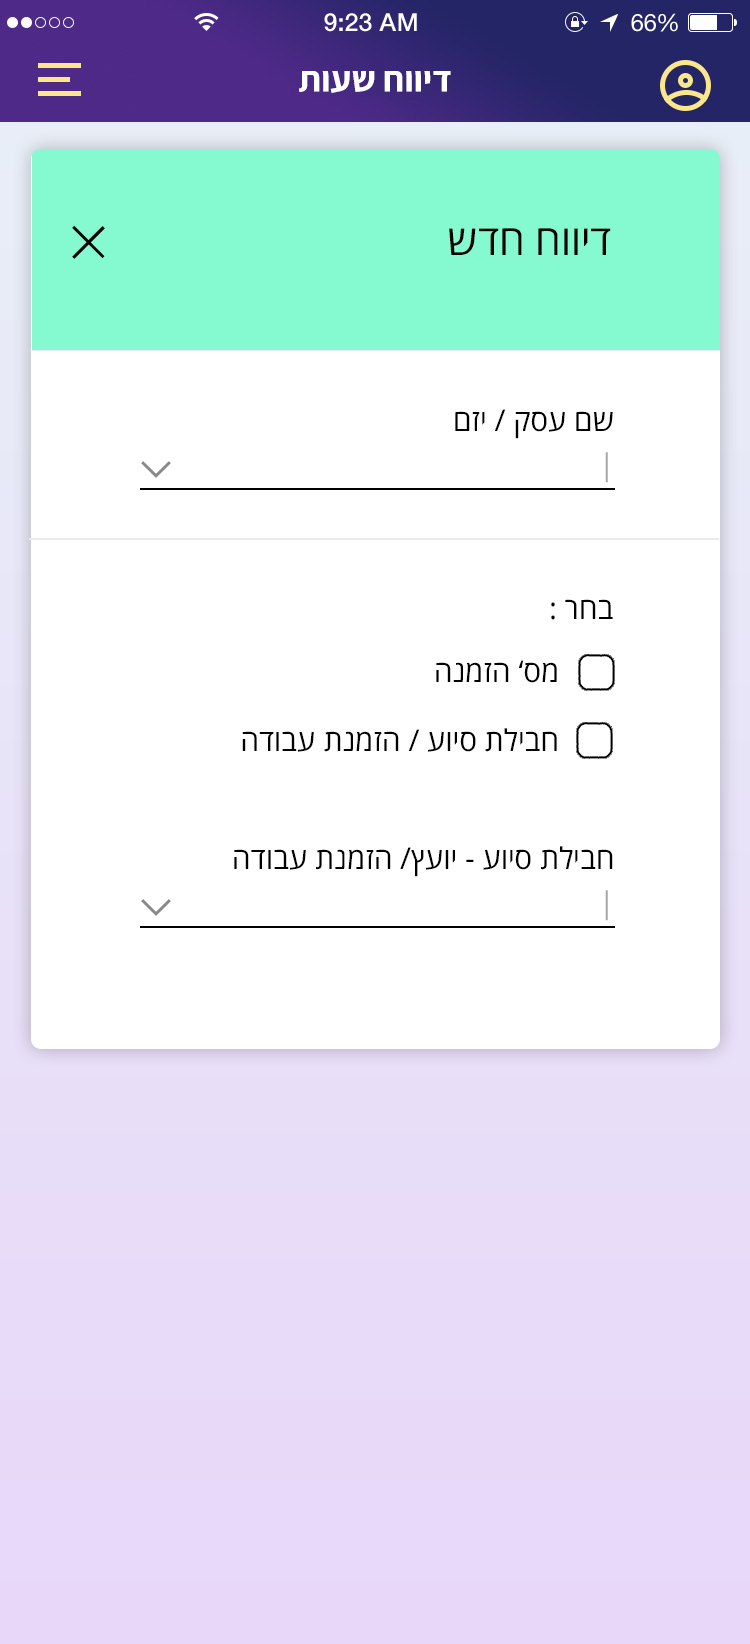Open the user profile icon

(x=685, y=85)
